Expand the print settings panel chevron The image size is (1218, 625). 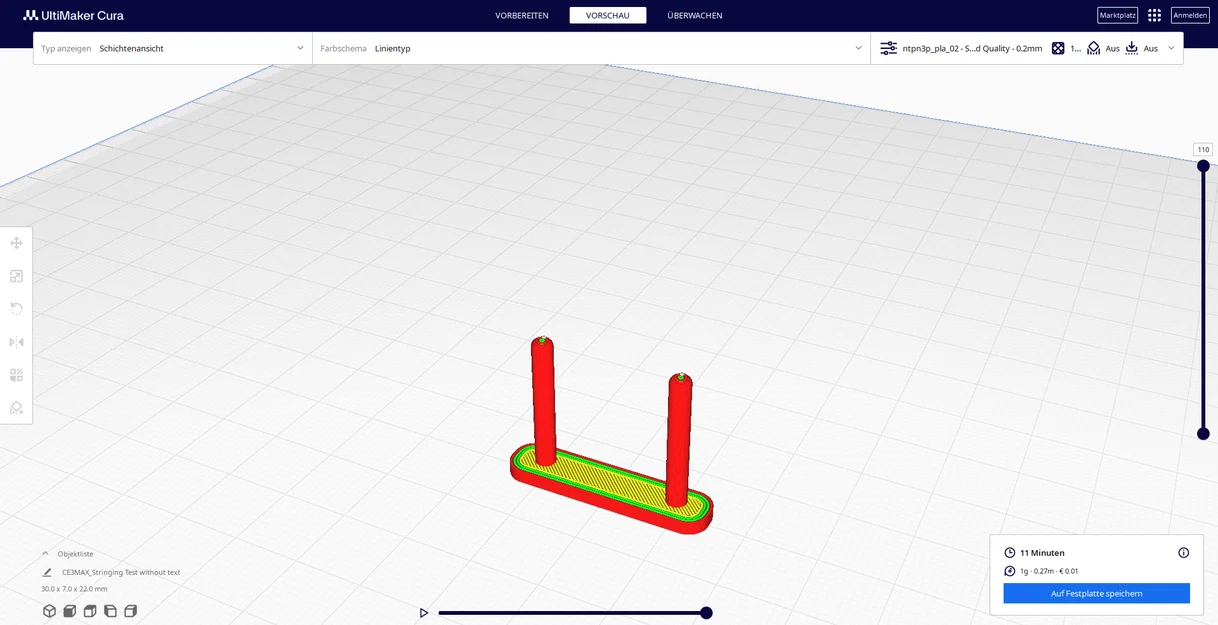[x=1171, y=48]
